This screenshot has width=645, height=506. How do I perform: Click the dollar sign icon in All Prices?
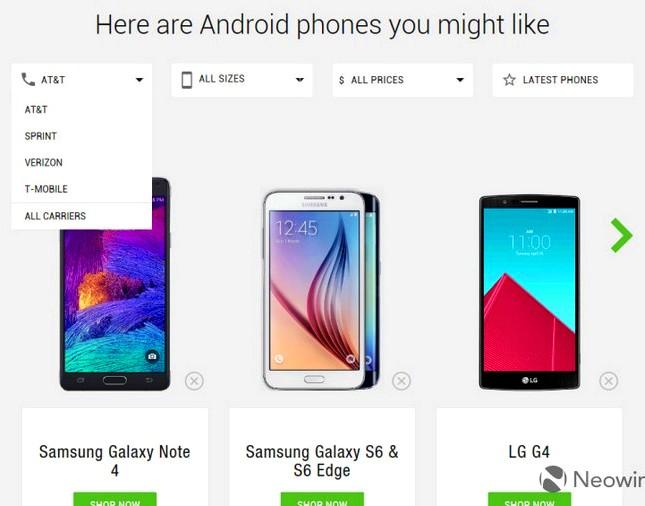[x=341, y=80]
